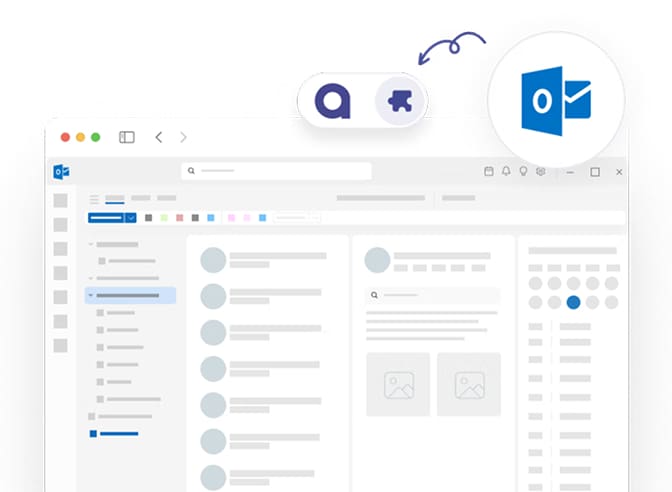Image resolution: width=672 pixels, height=492 pixels.
Task: Maximize the window using the square button
Action: click(x=595, y=172)
